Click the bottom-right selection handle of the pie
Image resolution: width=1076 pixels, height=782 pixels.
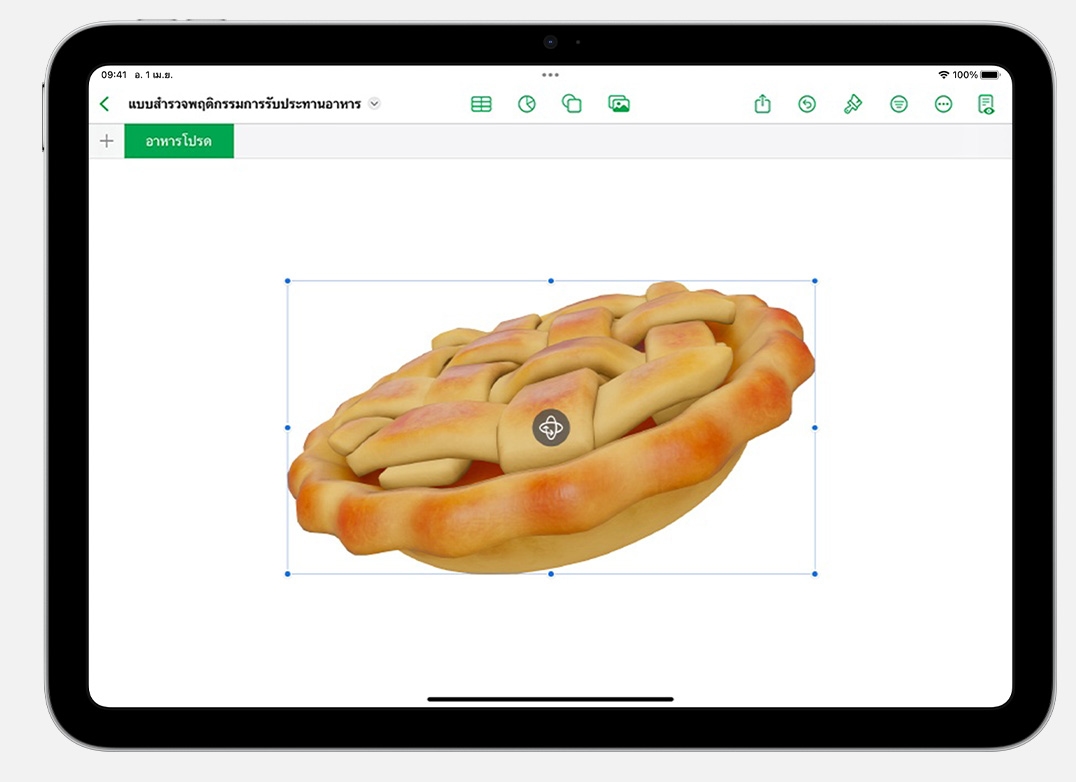(x=815, y=574)
